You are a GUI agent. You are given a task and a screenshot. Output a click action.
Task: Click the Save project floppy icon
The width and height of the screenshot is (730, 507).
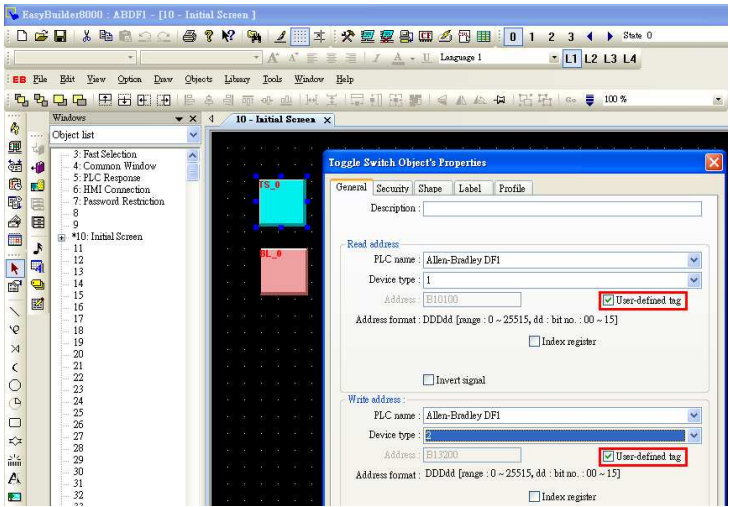pyautogui.click(x=61, y=36)
